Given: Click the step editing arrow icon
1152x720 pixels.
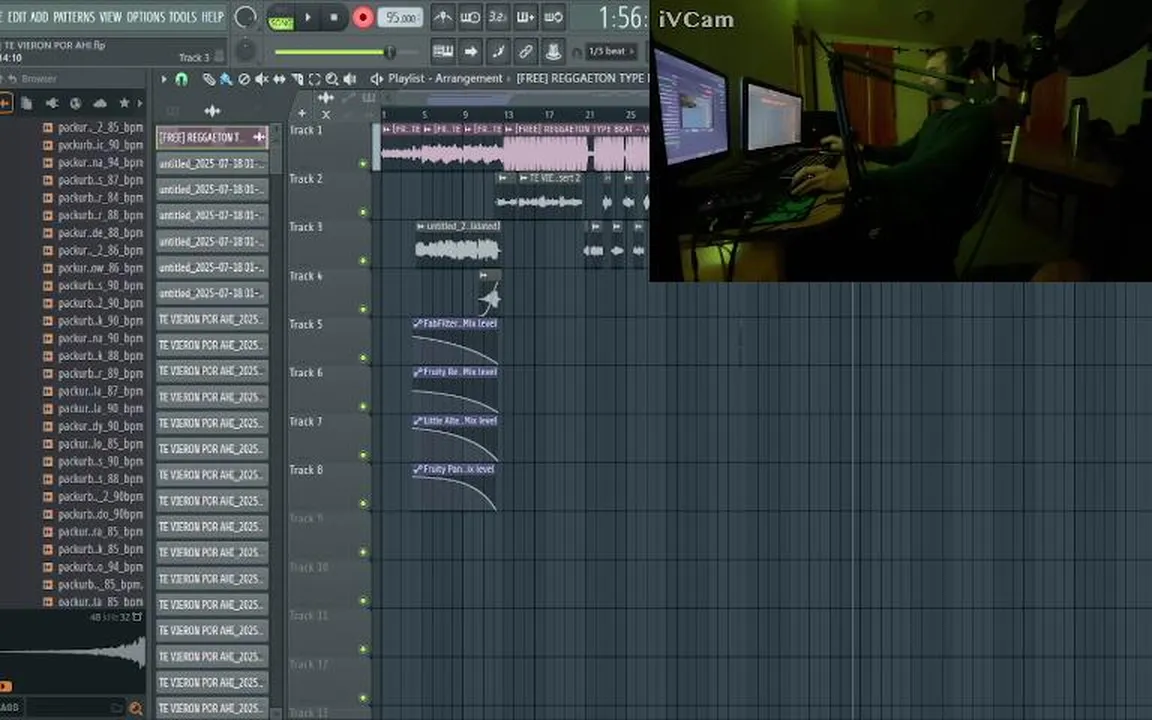Looking at the screenshot, I should pos(470,51).
